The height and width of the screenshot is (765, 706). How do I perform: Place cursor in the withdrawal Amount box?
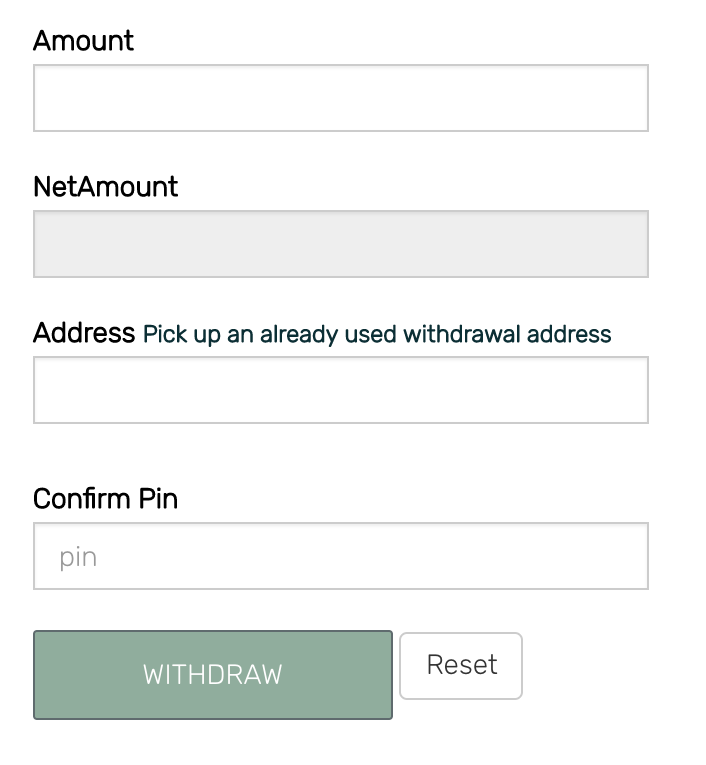coord(340,98)
